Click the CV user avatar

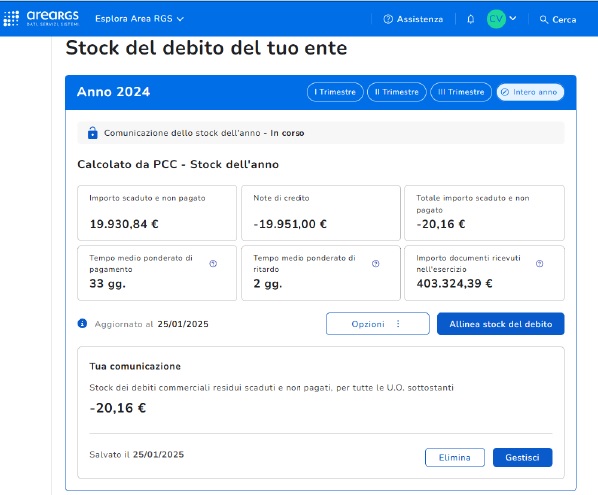pyautogui.click(x=496, y=19)
